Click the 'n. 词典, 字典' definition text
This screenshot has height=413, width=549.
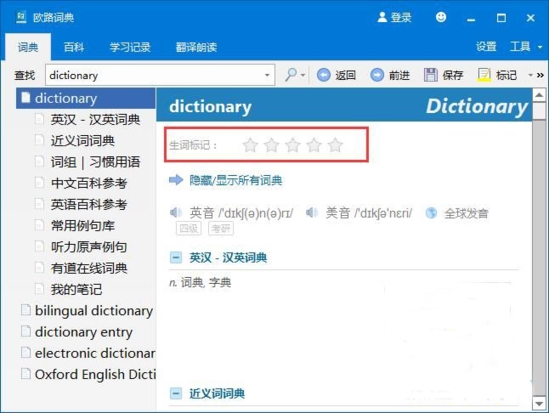pos(200,283)
